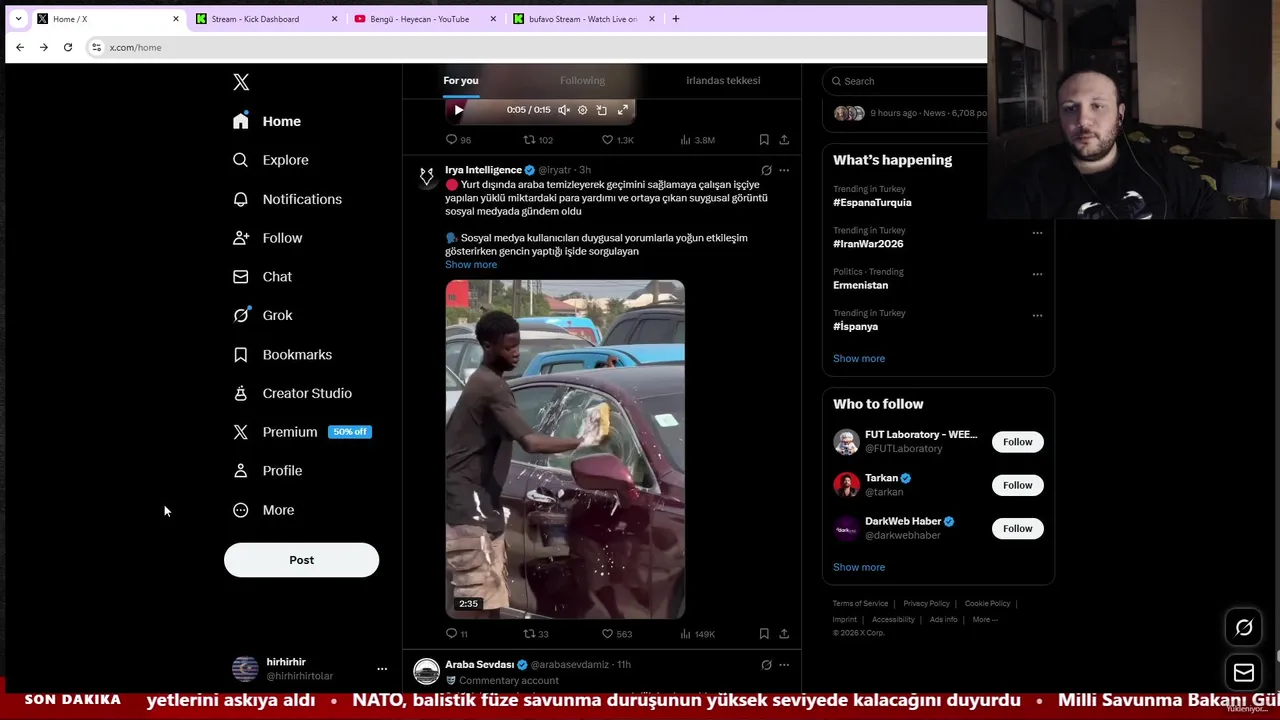This screenshot has height=720, width=1280.
Task: Switch to the irlandas tekkesi tab
Action: pyautogui.click(x=723, y=80)
